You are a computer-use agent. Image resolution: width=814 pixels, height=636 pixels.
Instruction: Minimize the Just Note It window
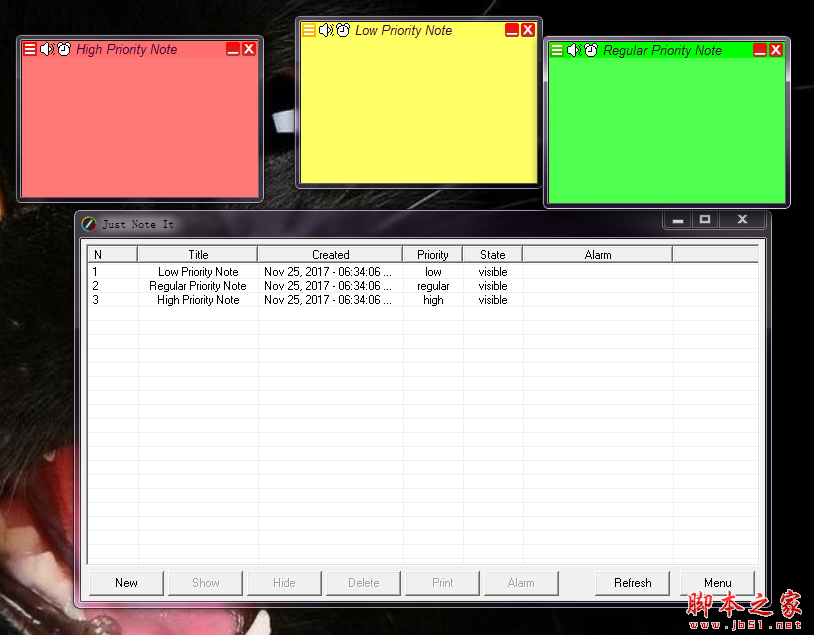[x=677, y=220]
